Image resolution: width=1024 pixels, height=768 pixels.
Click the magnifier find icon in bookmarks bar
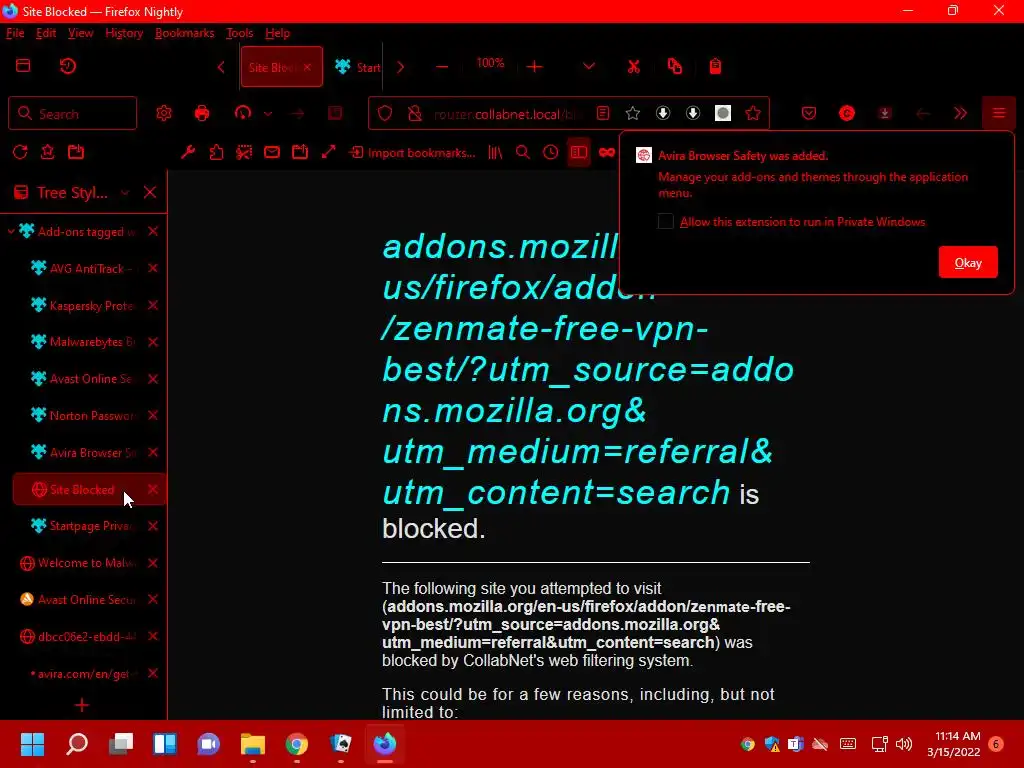pyautogui.click(x=522, y=152)
